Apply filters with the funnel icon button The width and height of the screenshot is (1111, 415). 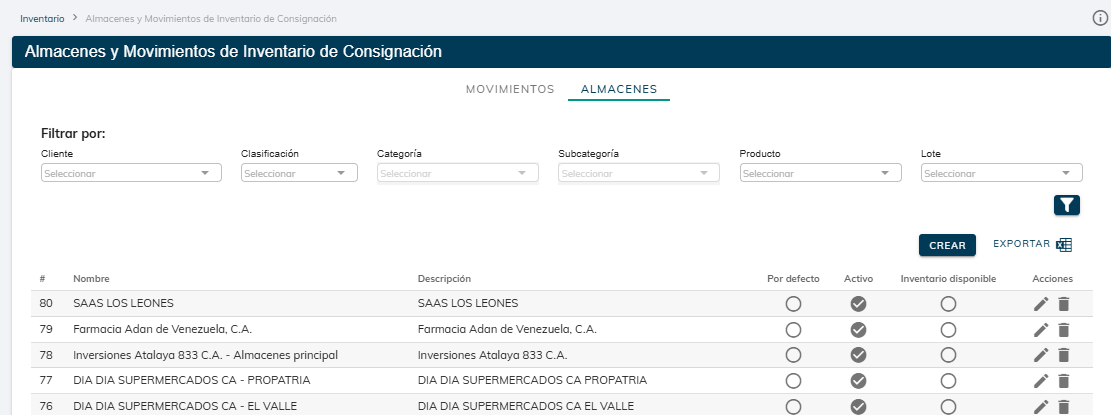click(x=1067, y=205)
